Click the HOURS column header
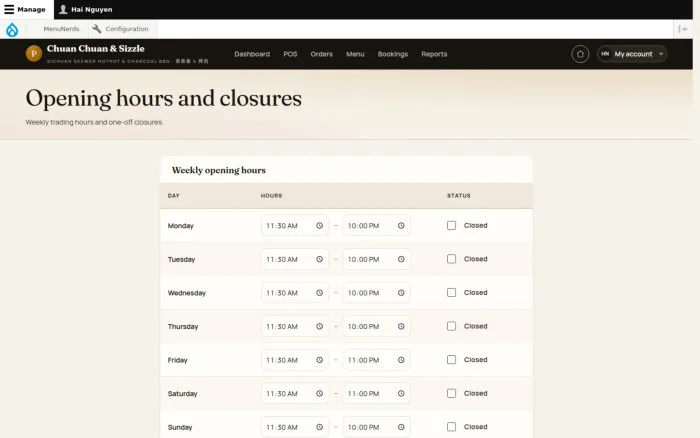 point(271,196)
